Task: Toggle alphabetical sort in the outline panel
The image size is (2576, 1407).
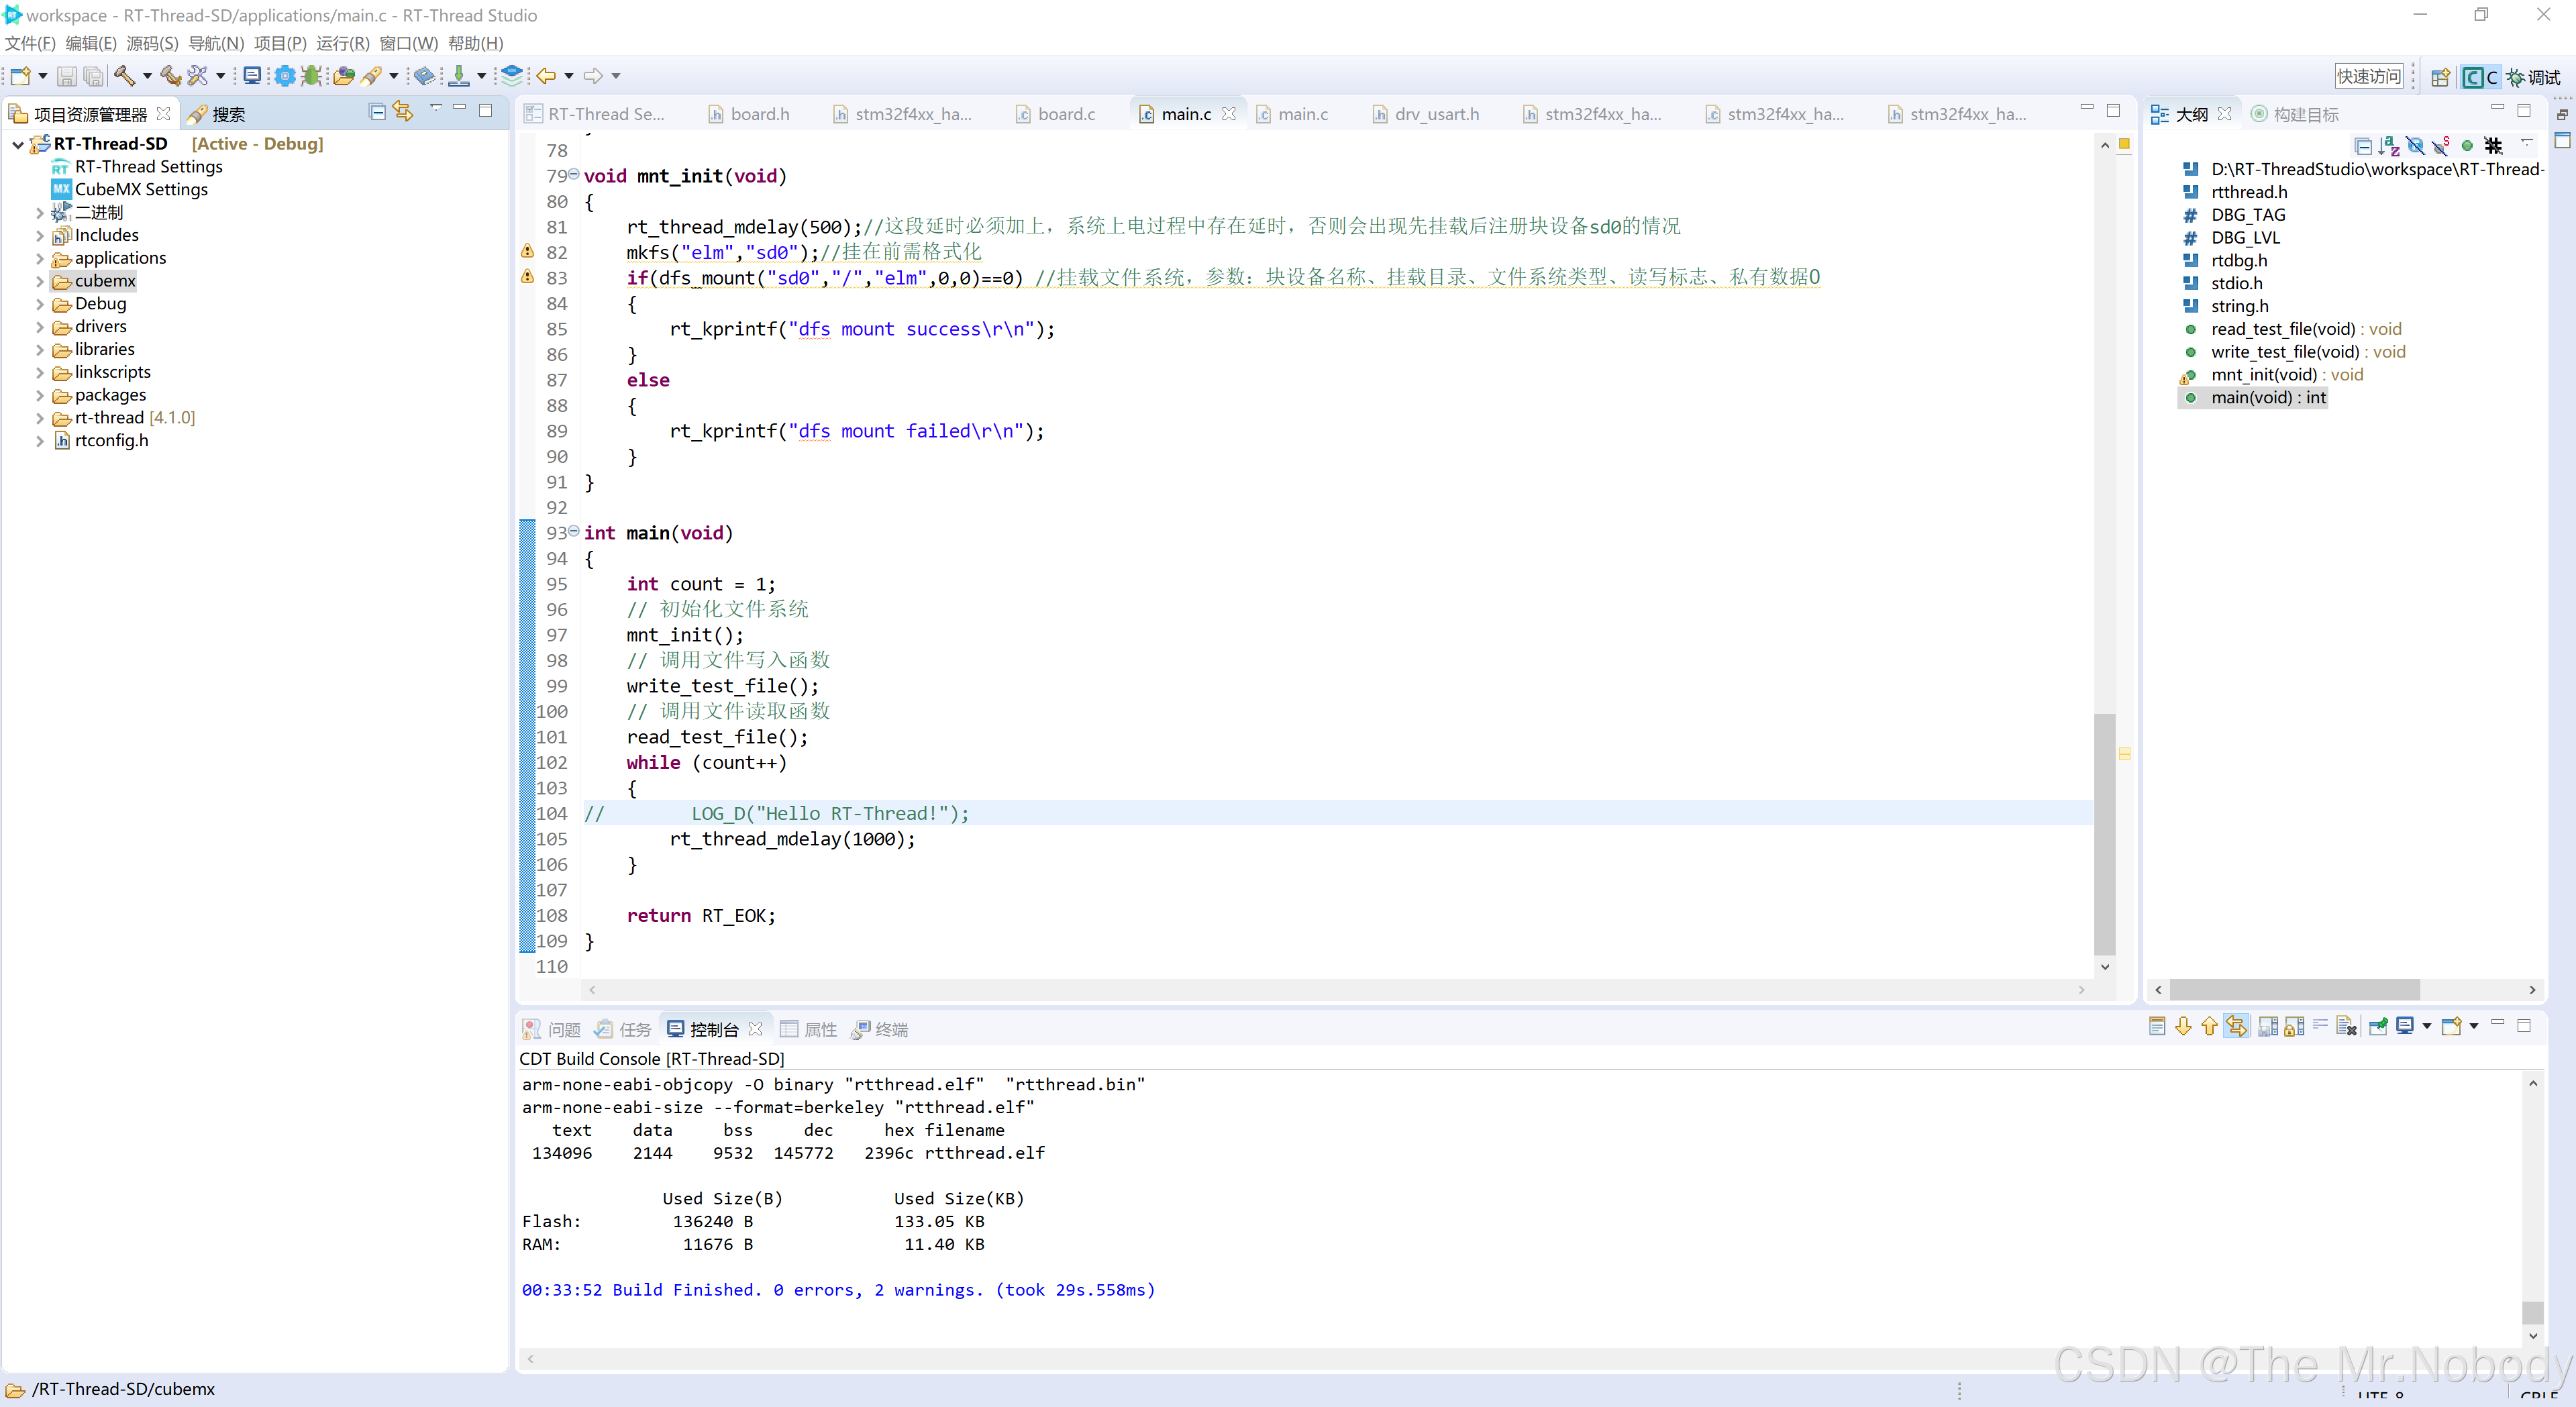Action: (2389, 146)
